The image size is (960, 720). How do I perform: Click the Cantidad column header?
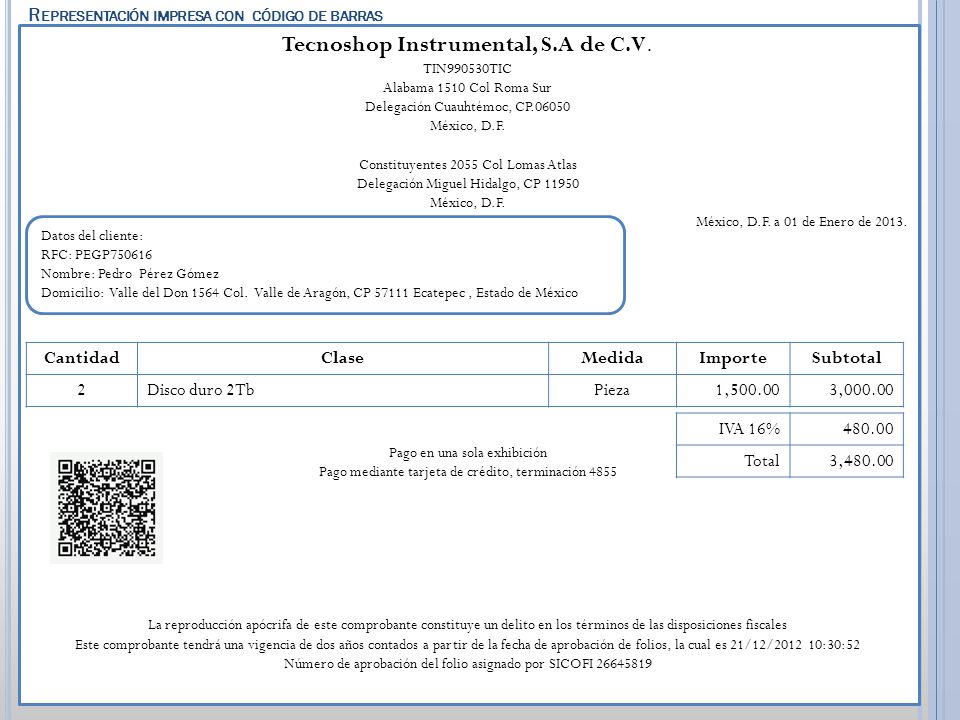click(82, 358)
